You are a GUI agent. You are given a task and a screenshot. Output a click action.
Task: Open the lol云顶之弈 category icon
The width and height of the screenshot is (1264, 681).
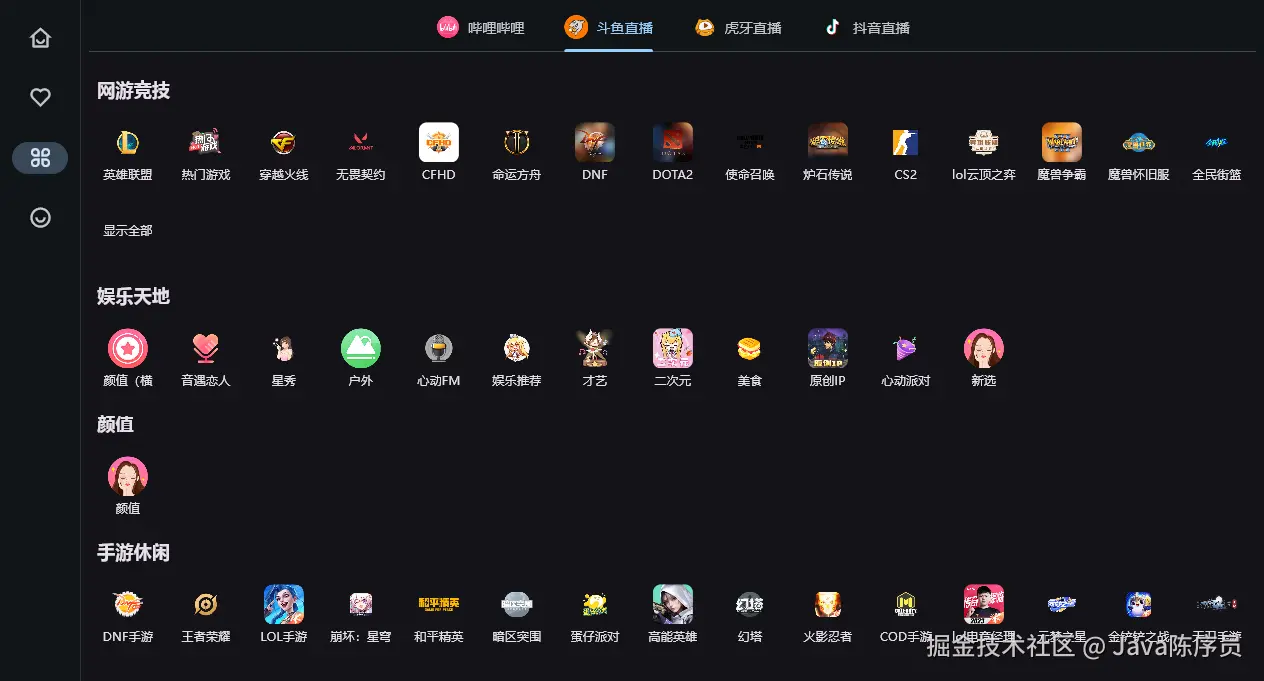984,142
